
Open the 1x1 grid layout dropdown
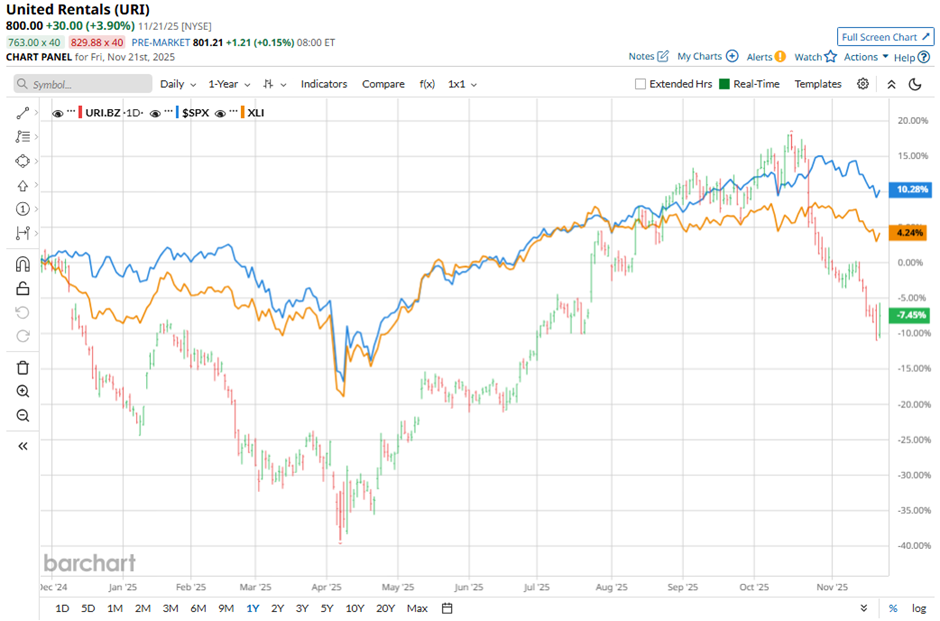pyautogui.click(x=462, y=85)
